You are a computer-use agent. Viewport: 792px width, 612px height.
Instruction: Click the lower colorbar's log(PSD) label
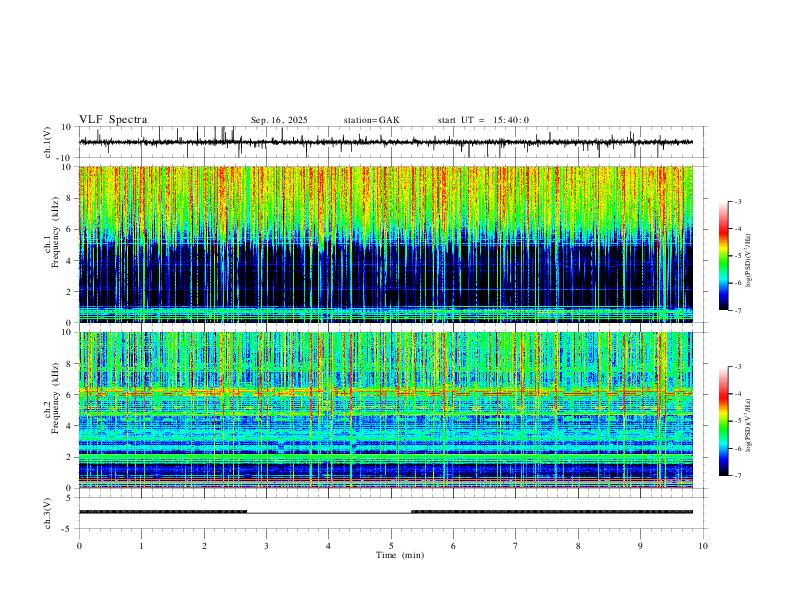coord(749,425)
